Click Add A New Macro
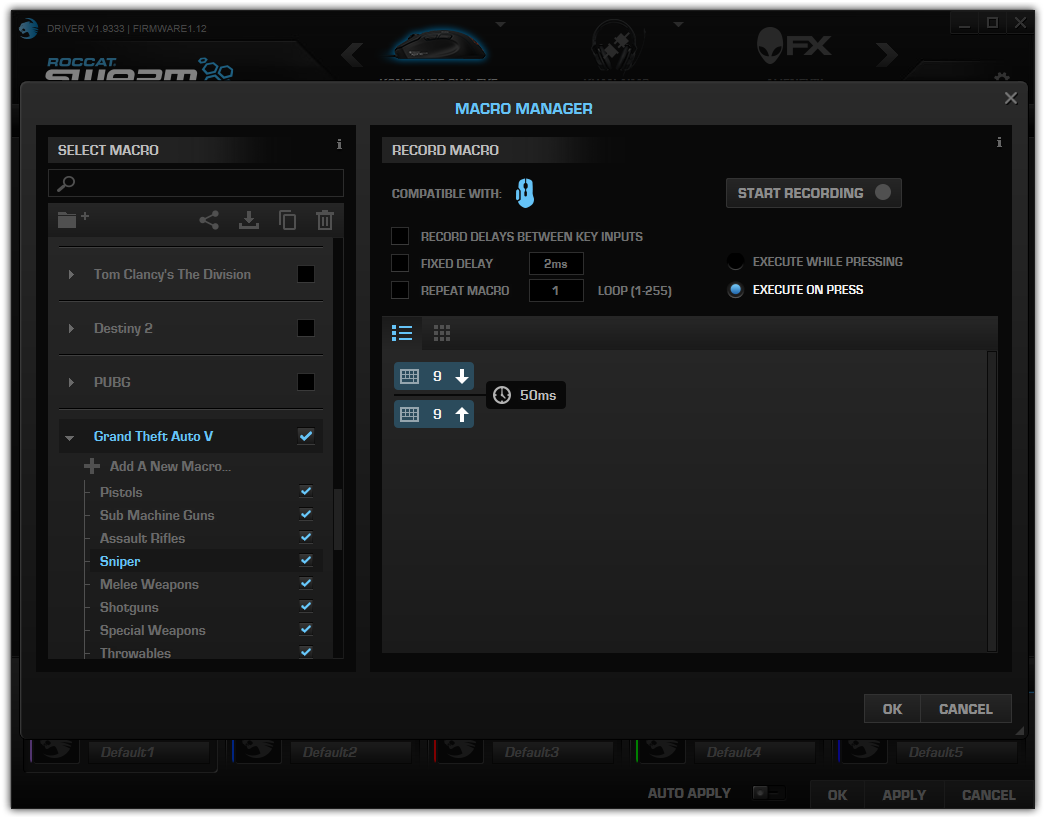1047x817 pixels. click(170, 466)
